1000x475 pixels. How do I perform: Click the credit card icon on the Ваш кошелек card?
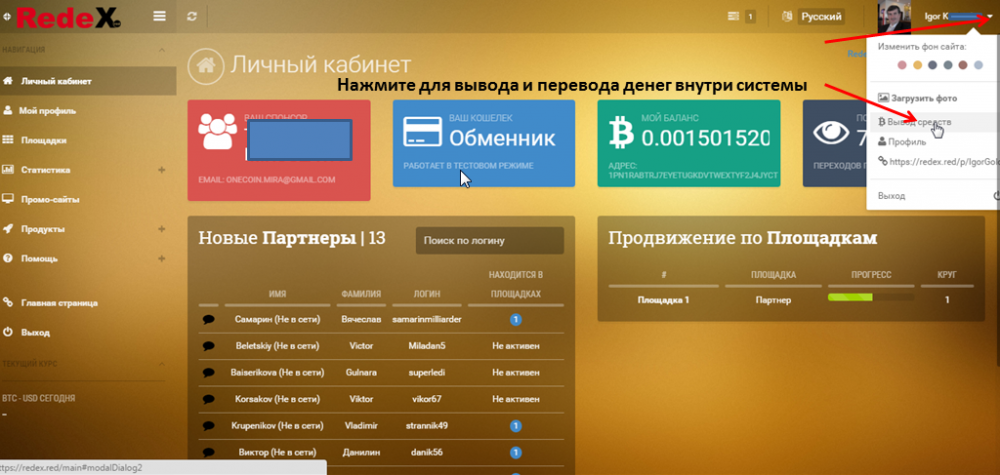(x=422, y=131)
